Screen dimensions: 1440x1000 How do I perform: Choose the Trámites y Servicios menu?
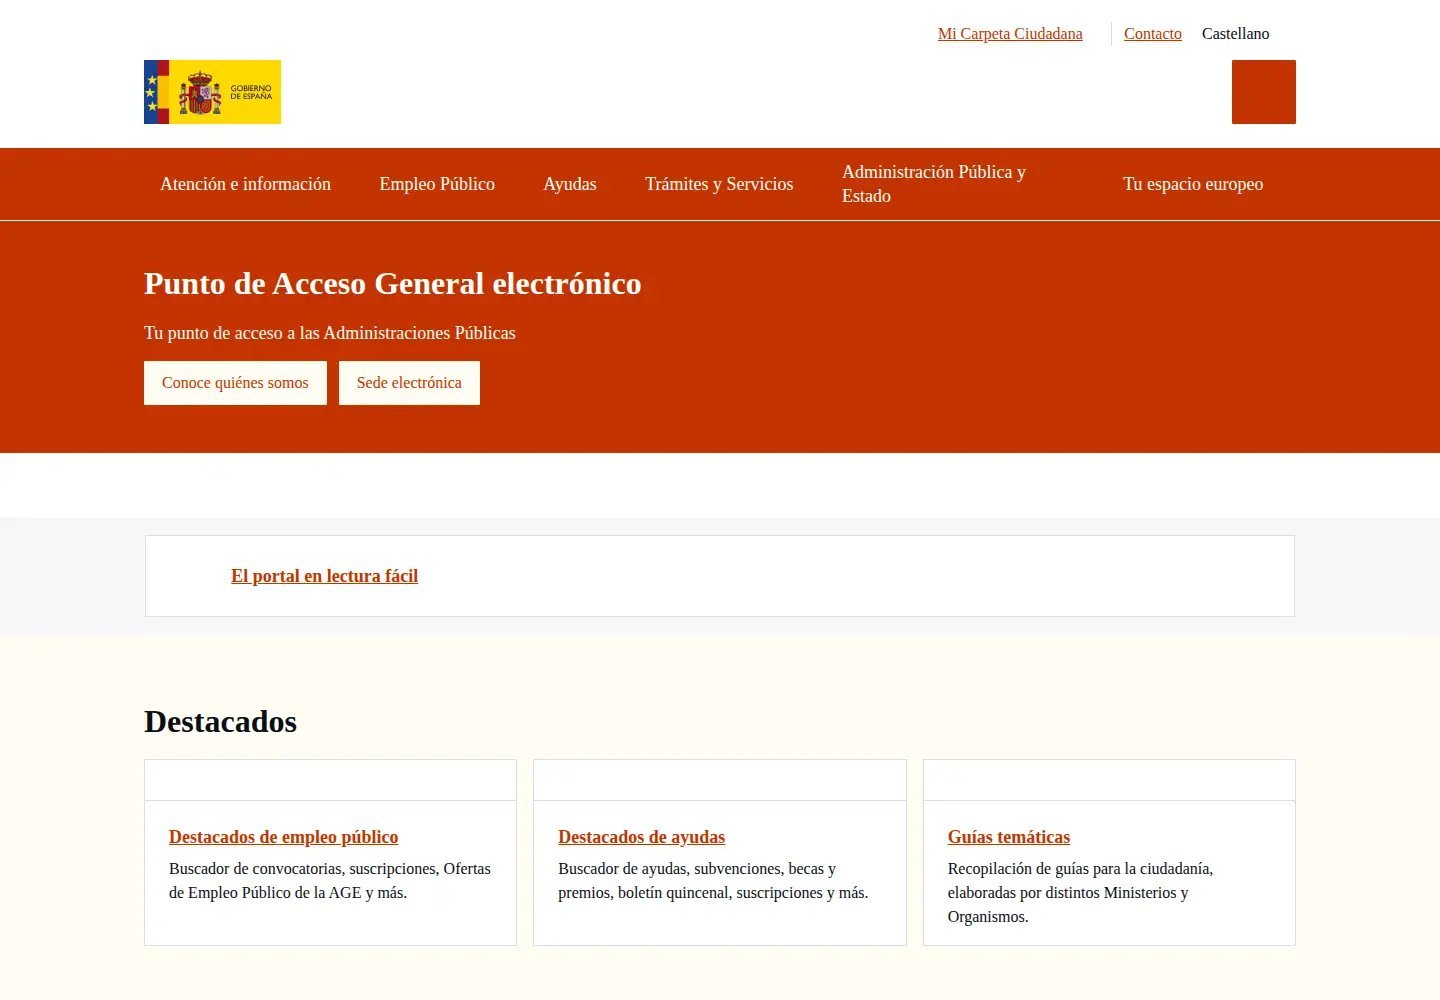coord(719,184)
